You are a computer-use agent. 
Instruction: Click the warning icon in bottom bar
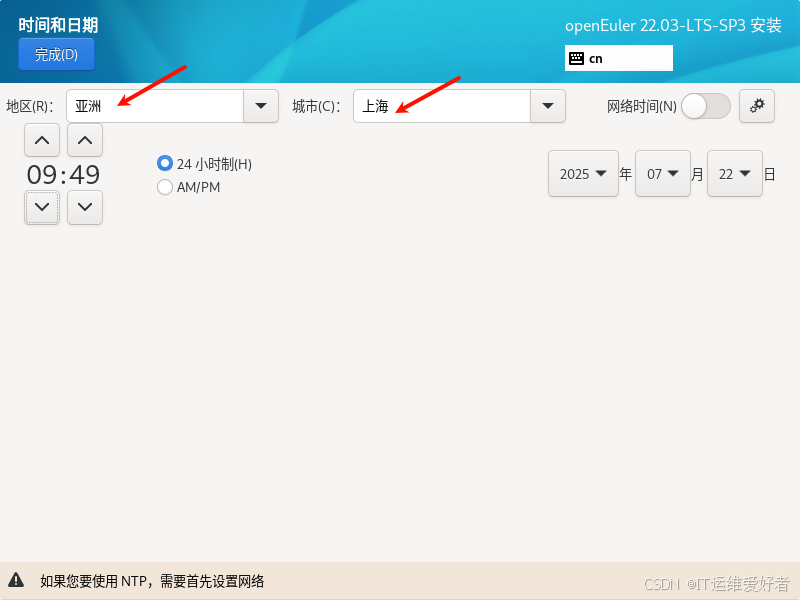coord(16,580)
